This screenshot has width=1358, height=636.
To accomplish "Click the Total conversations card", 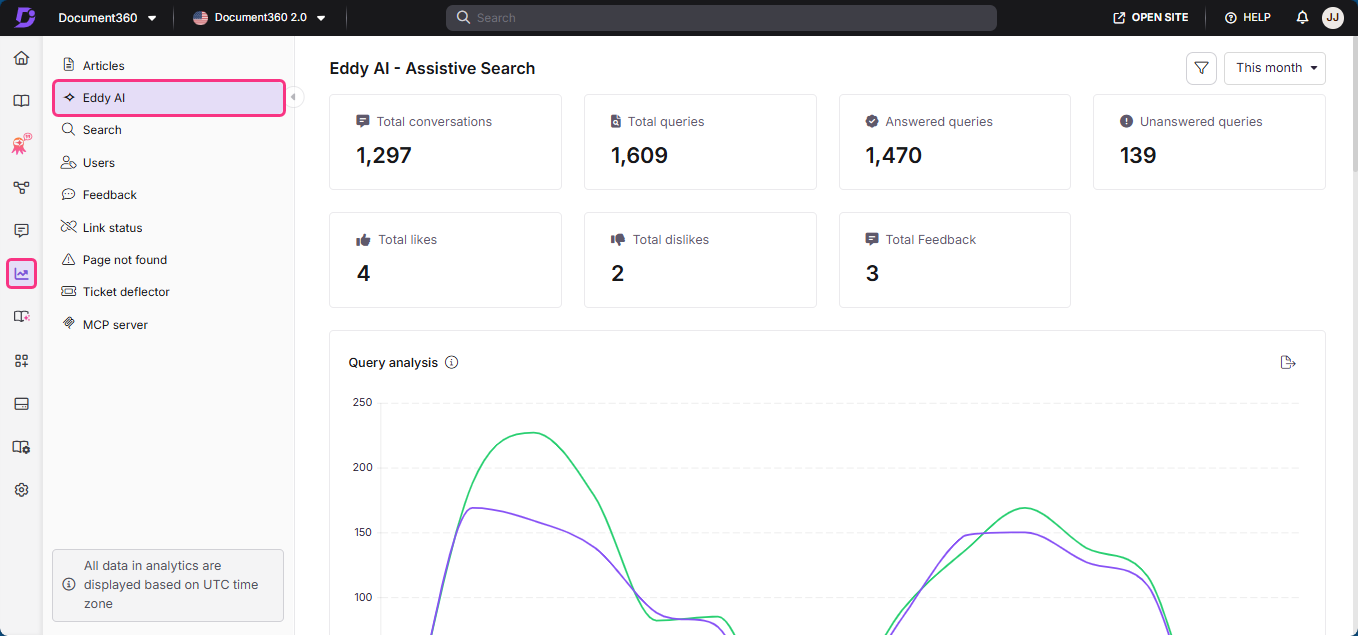I will click(x=445, y=142).
